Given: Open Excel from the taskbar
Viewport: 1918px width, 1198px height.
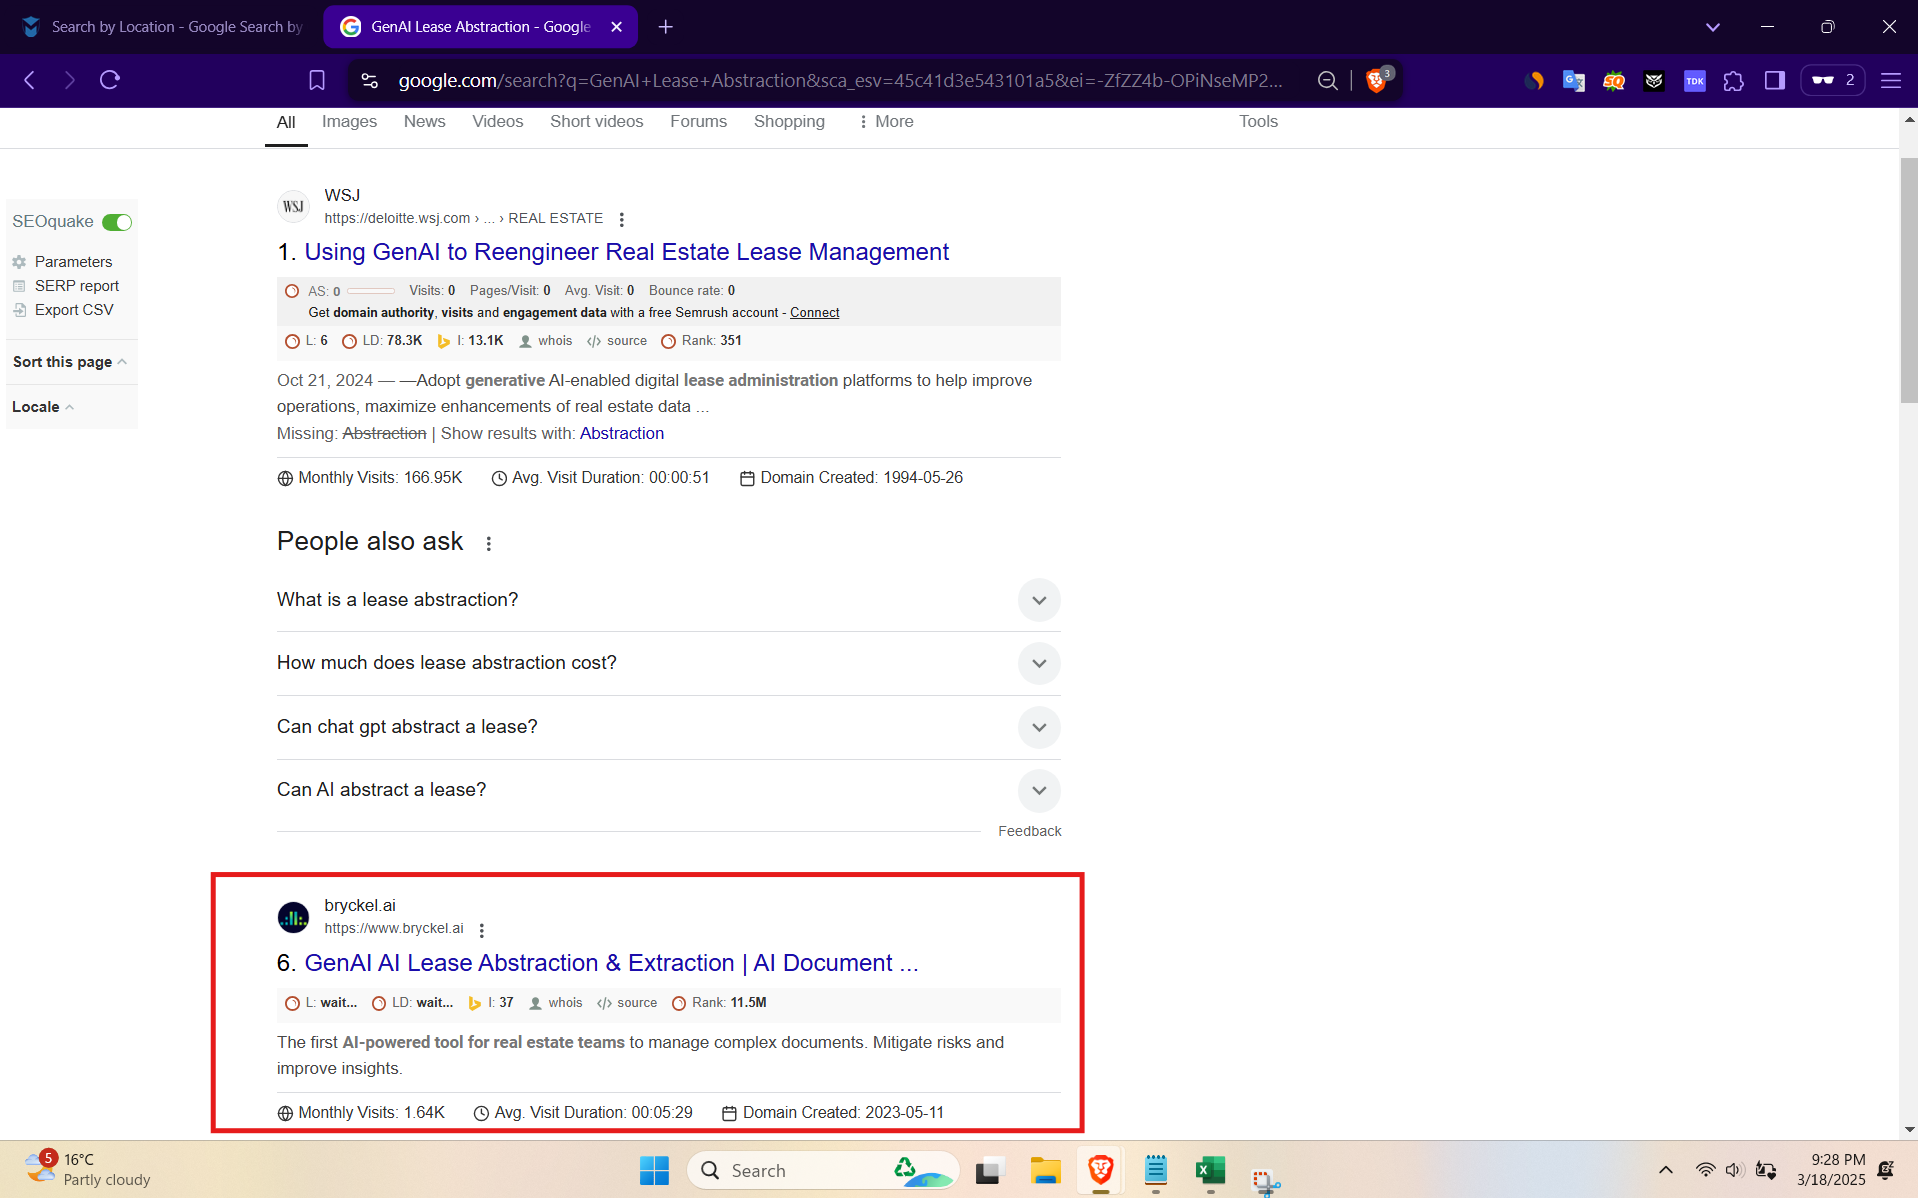Looking at the screenshot, I should pos(1210,1170).
